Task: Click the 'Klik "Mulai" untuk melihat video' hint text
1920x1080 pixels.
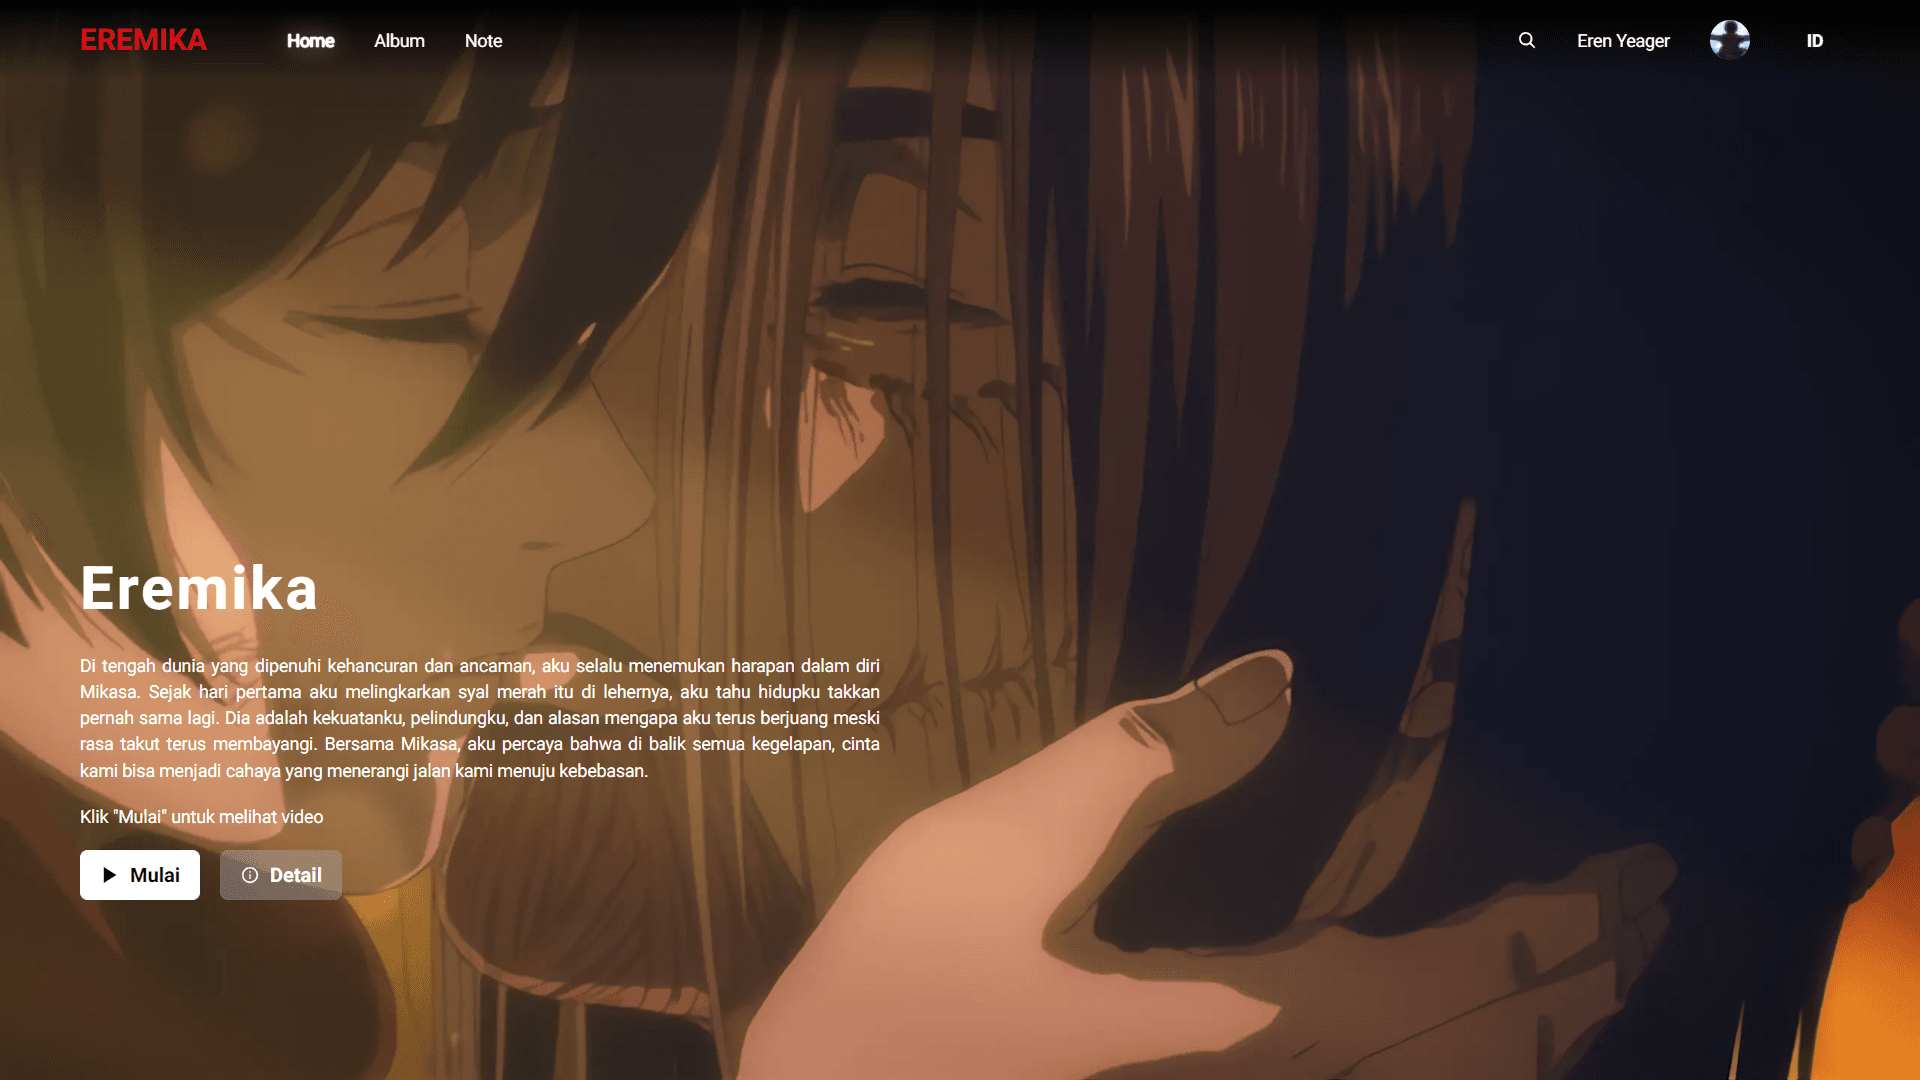Action: click(x=201, y=817)
